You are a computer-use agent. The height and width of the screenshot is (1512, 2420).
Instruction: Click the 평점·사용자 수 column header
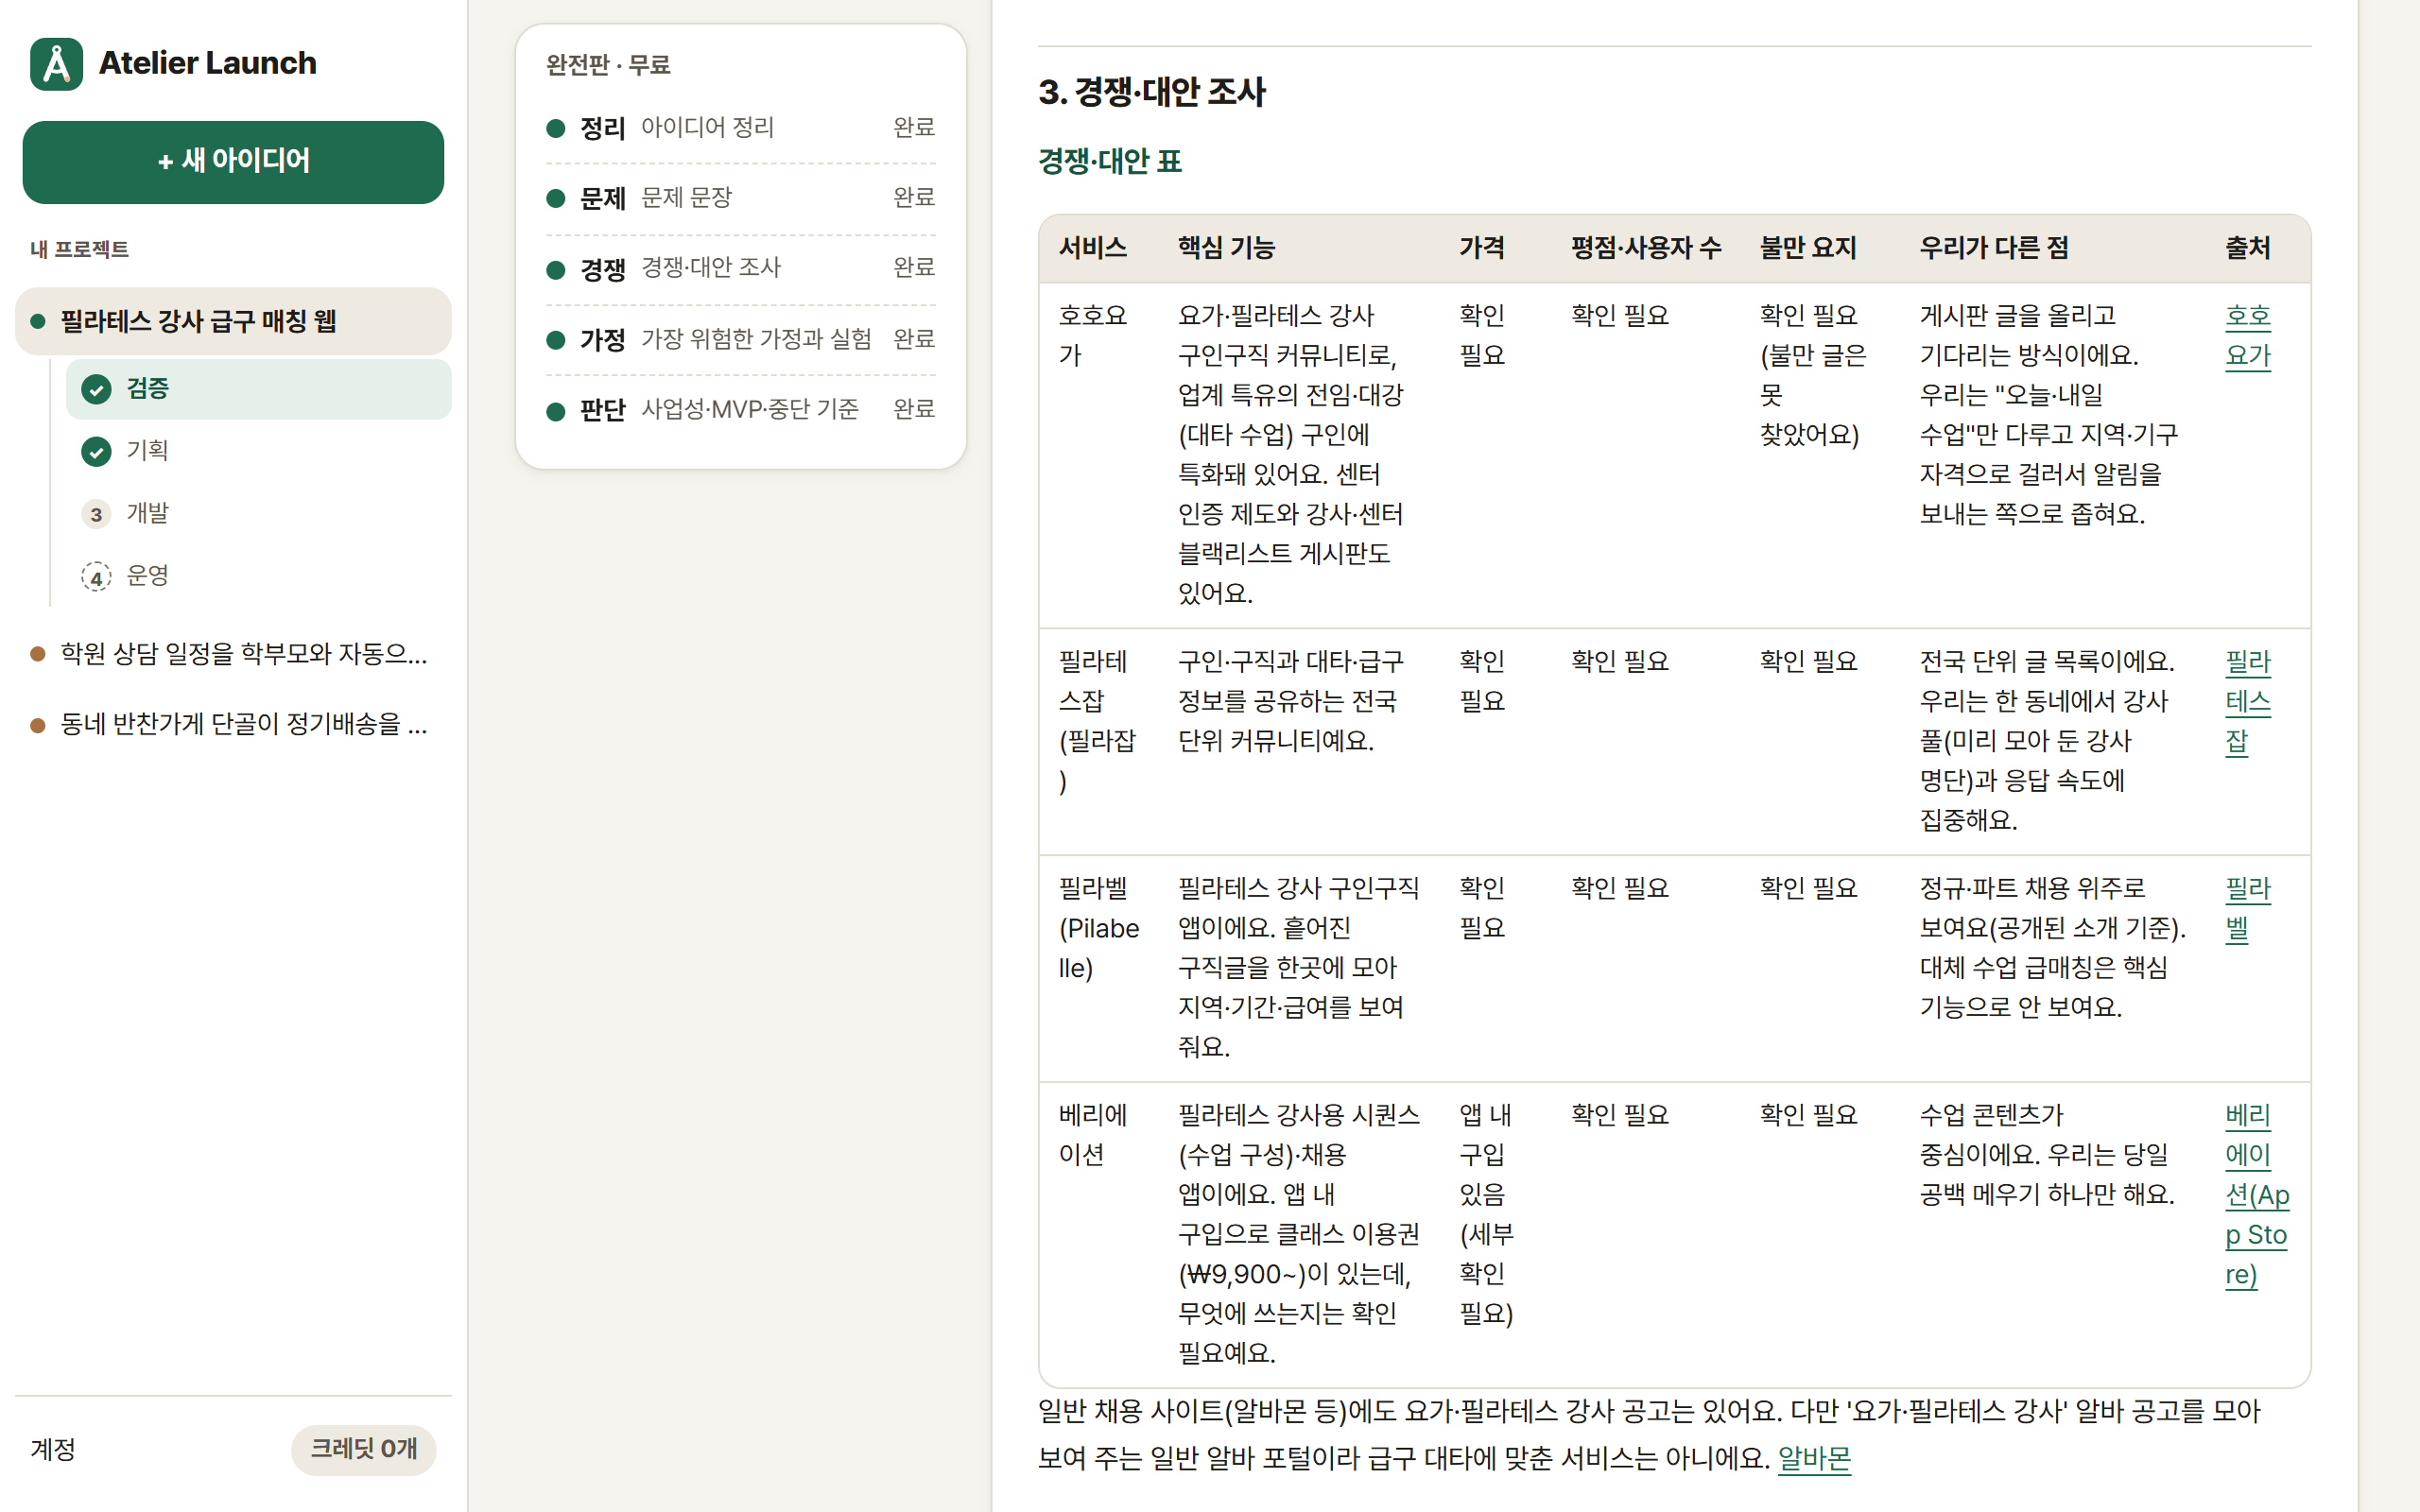point(1646,248)
